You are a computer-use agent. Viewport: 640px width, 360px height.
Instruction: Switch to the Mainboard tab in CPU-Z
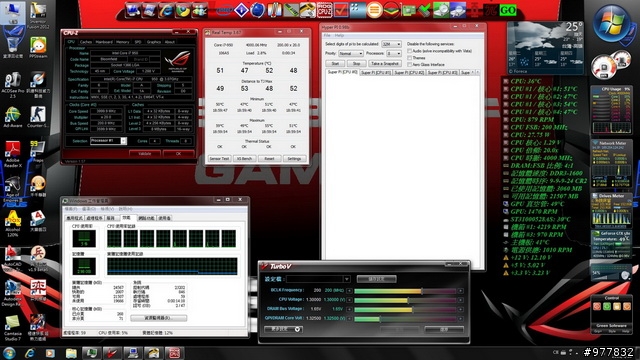[x=104, y=42]
